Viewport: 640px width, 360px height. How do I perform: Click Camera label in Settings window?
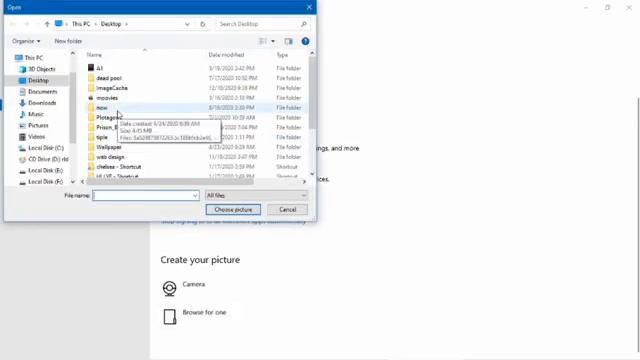pyautogui.click(x=193, y=284)
